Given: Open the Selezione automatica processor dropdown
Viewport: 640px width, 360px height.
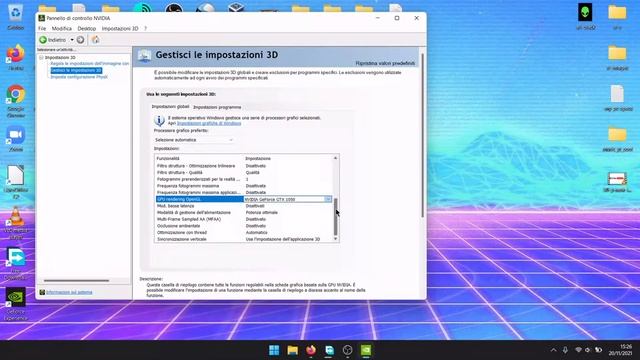Looking at the screenshot, I should [x=194, y=140].
